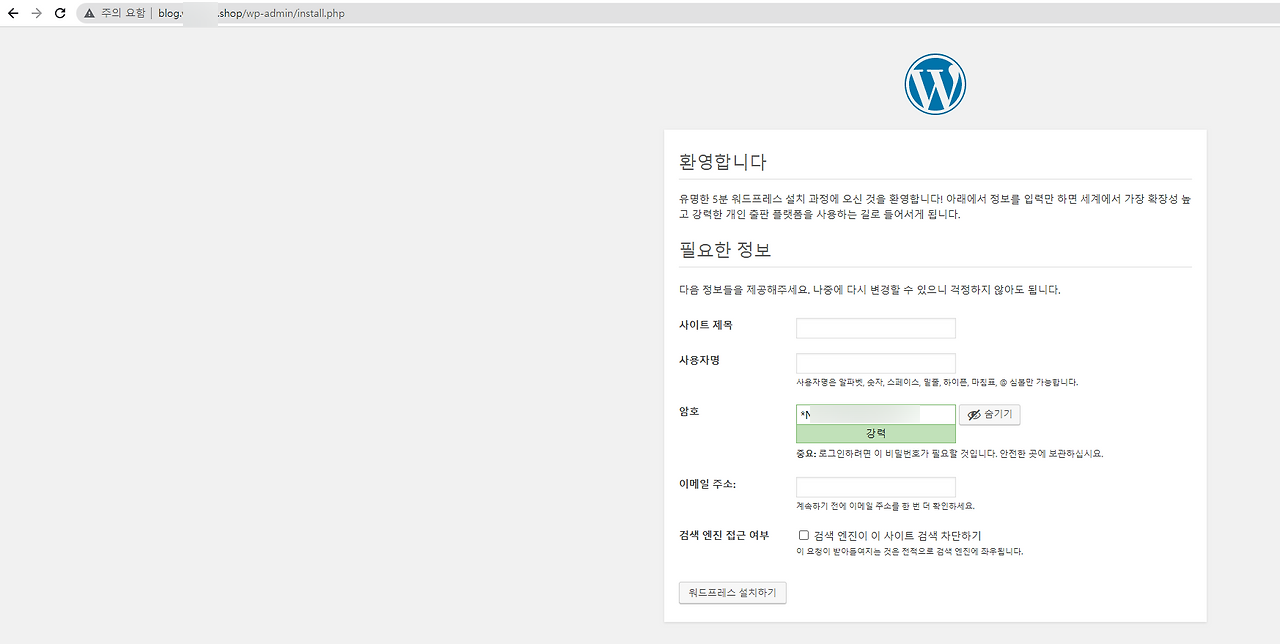Click inside the 암호 password field

tap(876, 414)
